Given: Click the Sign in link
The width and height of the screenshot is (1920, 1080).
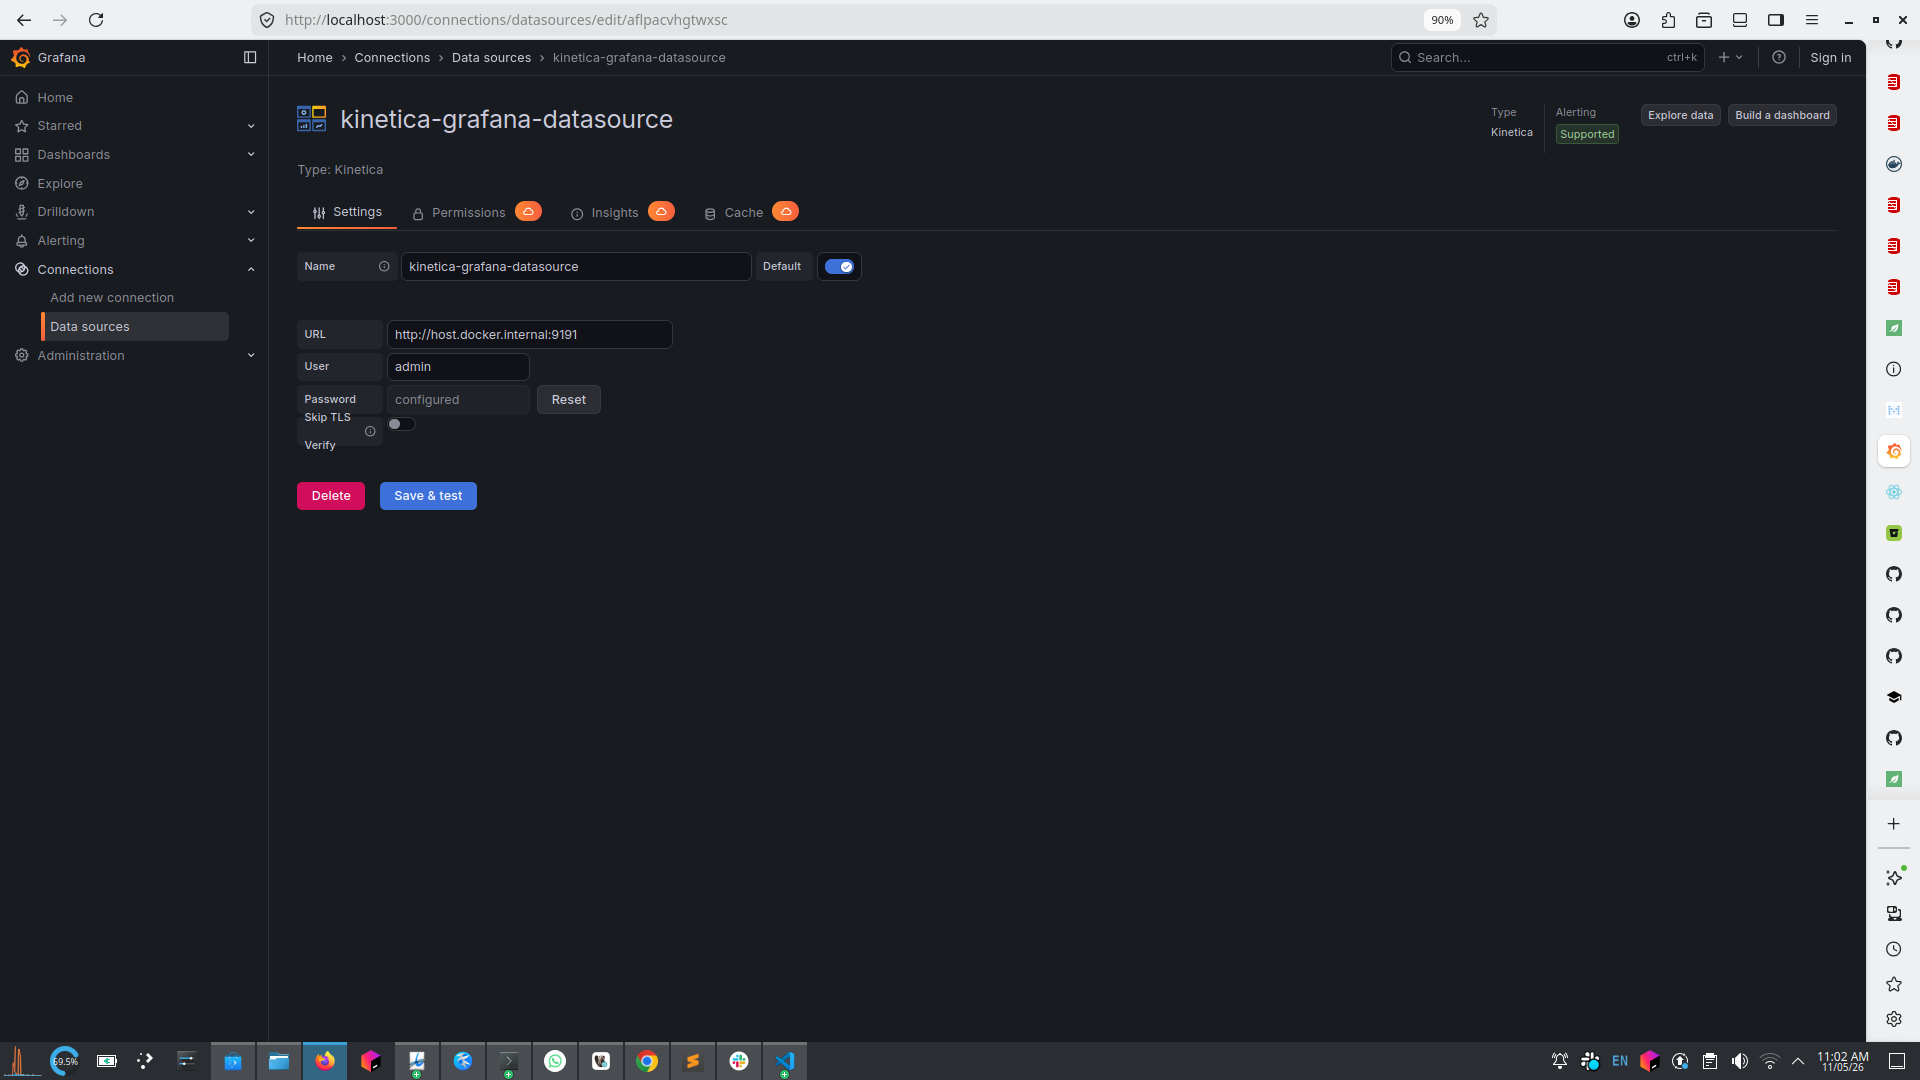Looking at the screenshot, I should tap(1831, 58).
